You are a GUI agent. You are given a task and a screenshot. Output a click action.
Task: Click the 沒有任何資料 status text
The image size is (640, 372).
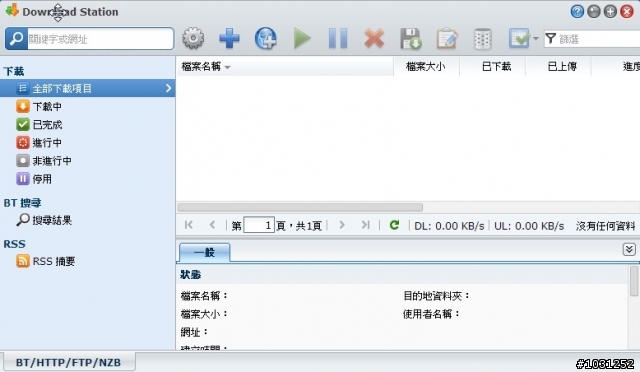click(x=605, y=226)
